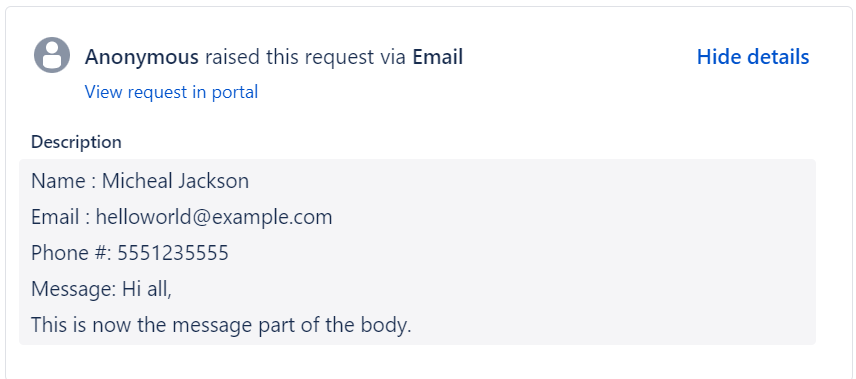Click the Description field heading
Image resolution: width=856 pixels, height=379 pixels.
(76, 142)
